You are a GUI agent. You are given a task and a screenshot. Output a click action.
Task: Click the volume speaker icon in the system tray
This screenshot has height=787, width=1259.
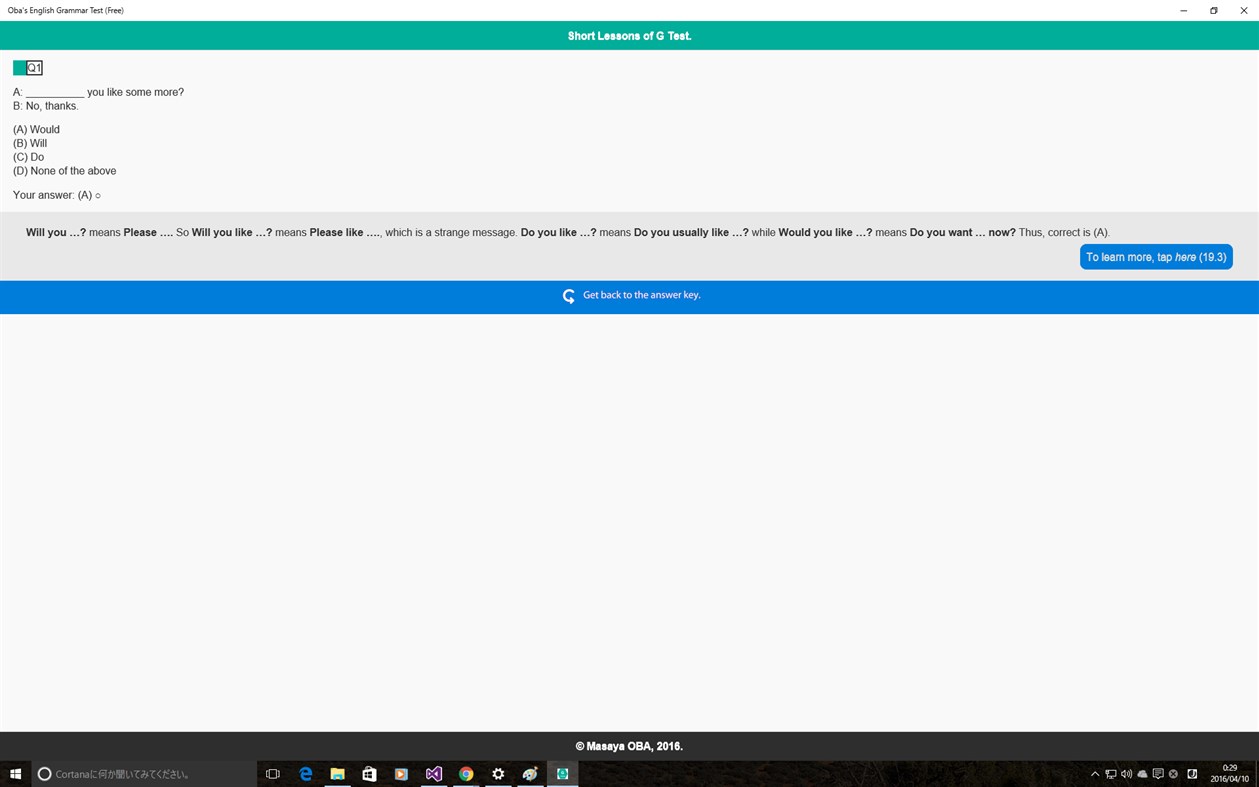pyautogui.click(x=1127, y=774)
